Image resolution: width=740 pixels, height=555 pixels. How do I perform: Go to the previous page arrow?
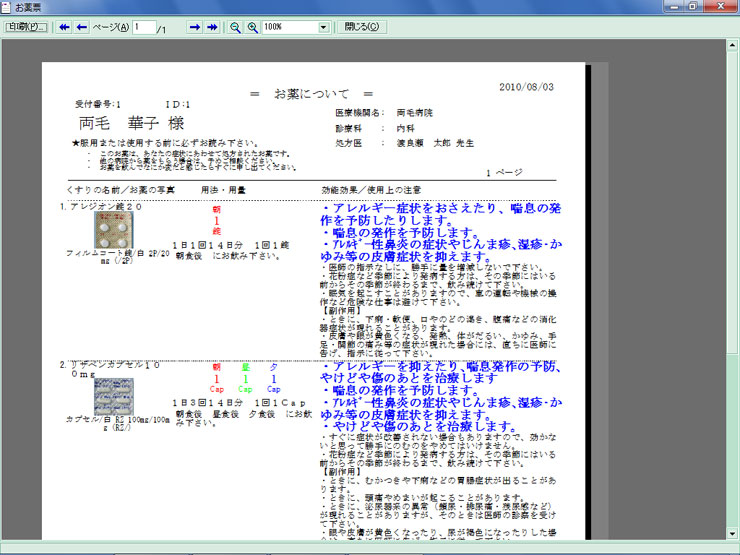[x=82, y=27]
